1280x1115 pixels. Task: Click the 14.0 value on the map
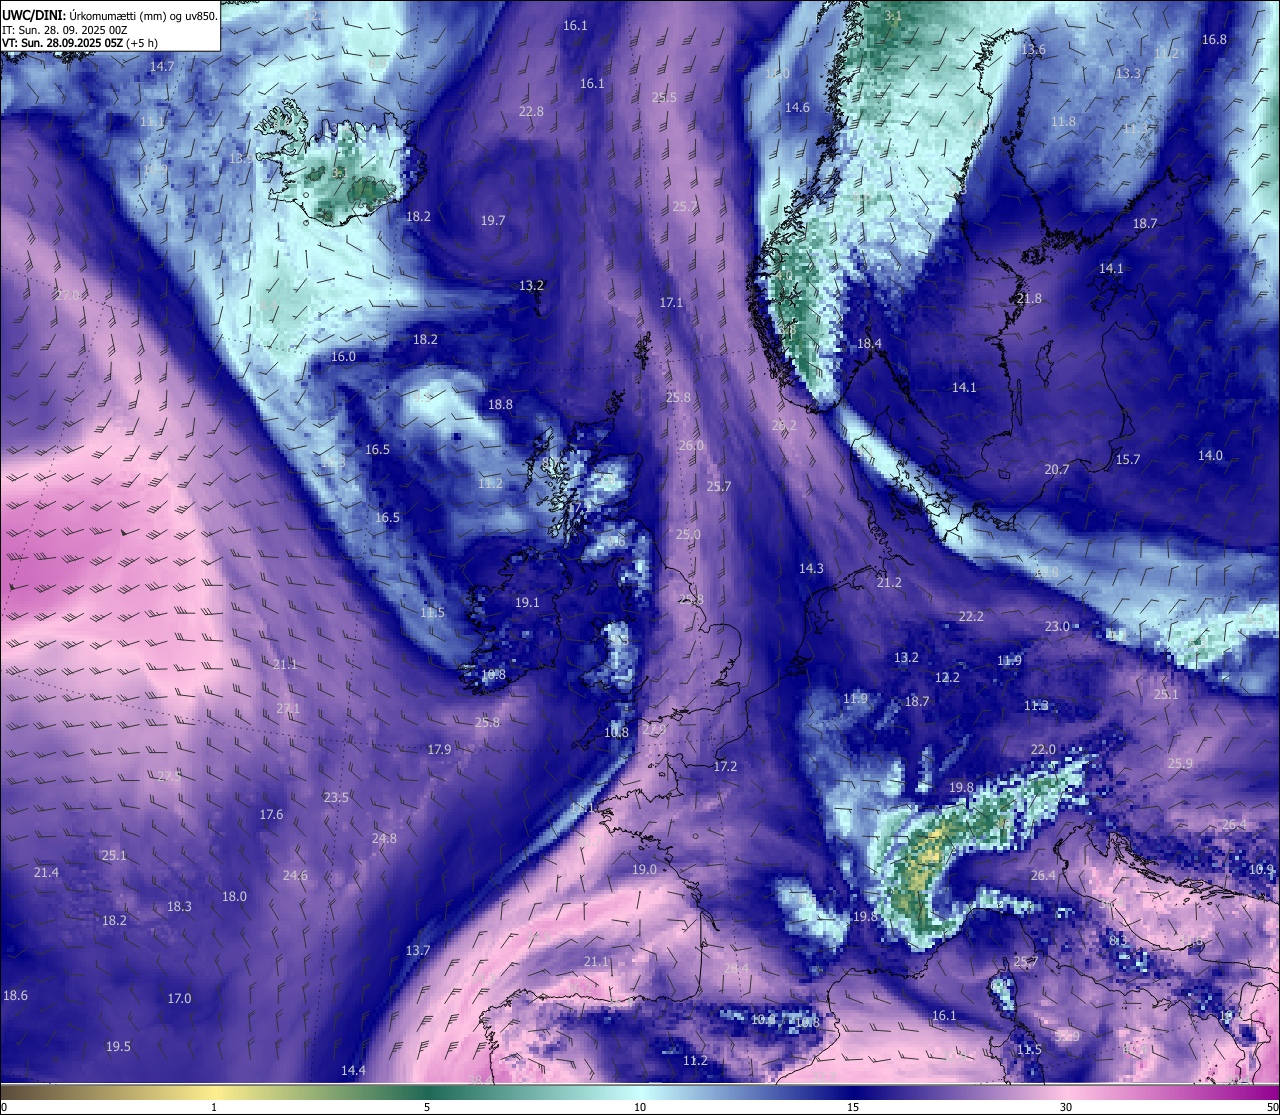[1210, 455]
